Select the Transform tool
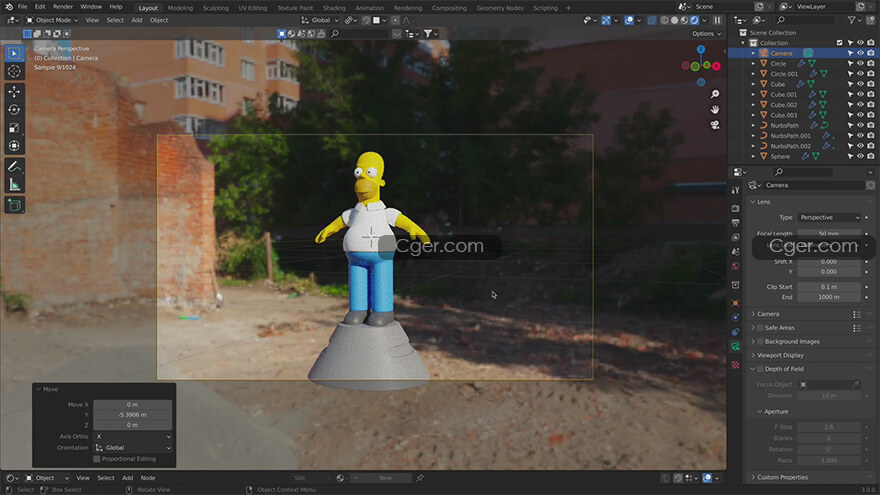 pyautogui.click(x=14, y=146)
